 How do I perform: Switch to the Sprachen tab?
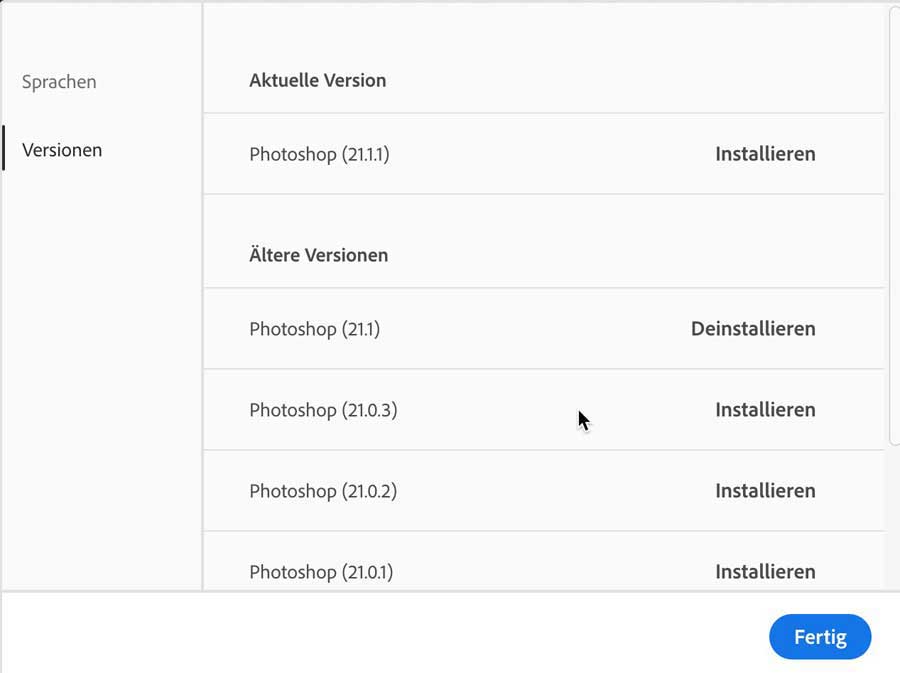coord(59,82)
